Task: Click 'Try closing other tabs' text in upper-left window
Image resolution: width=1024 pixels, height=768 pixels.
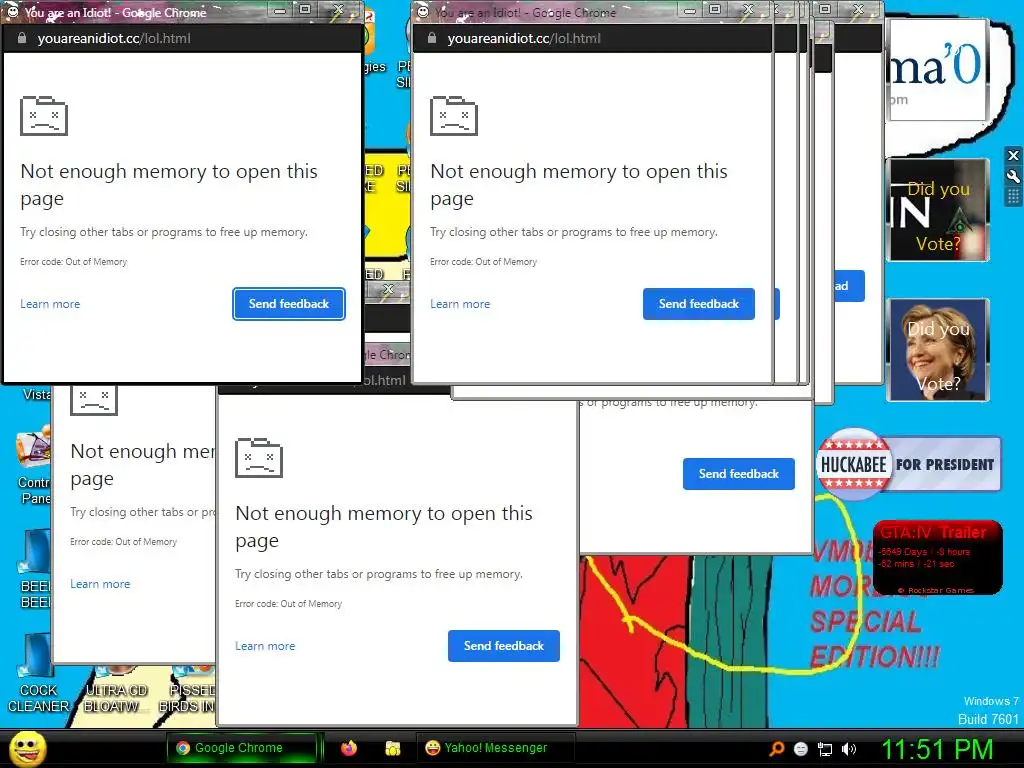Action: (163, 232)
